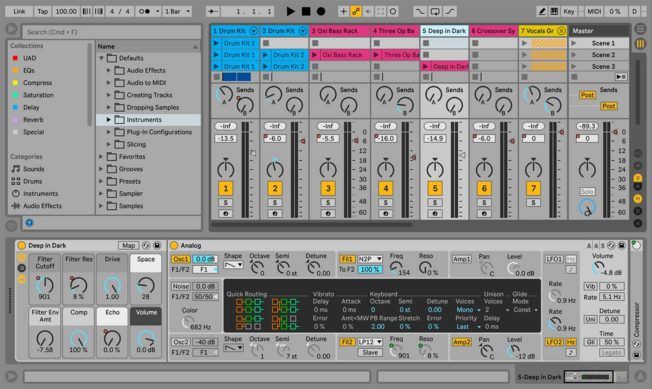Click the Session Record circle button

(393, 11)
